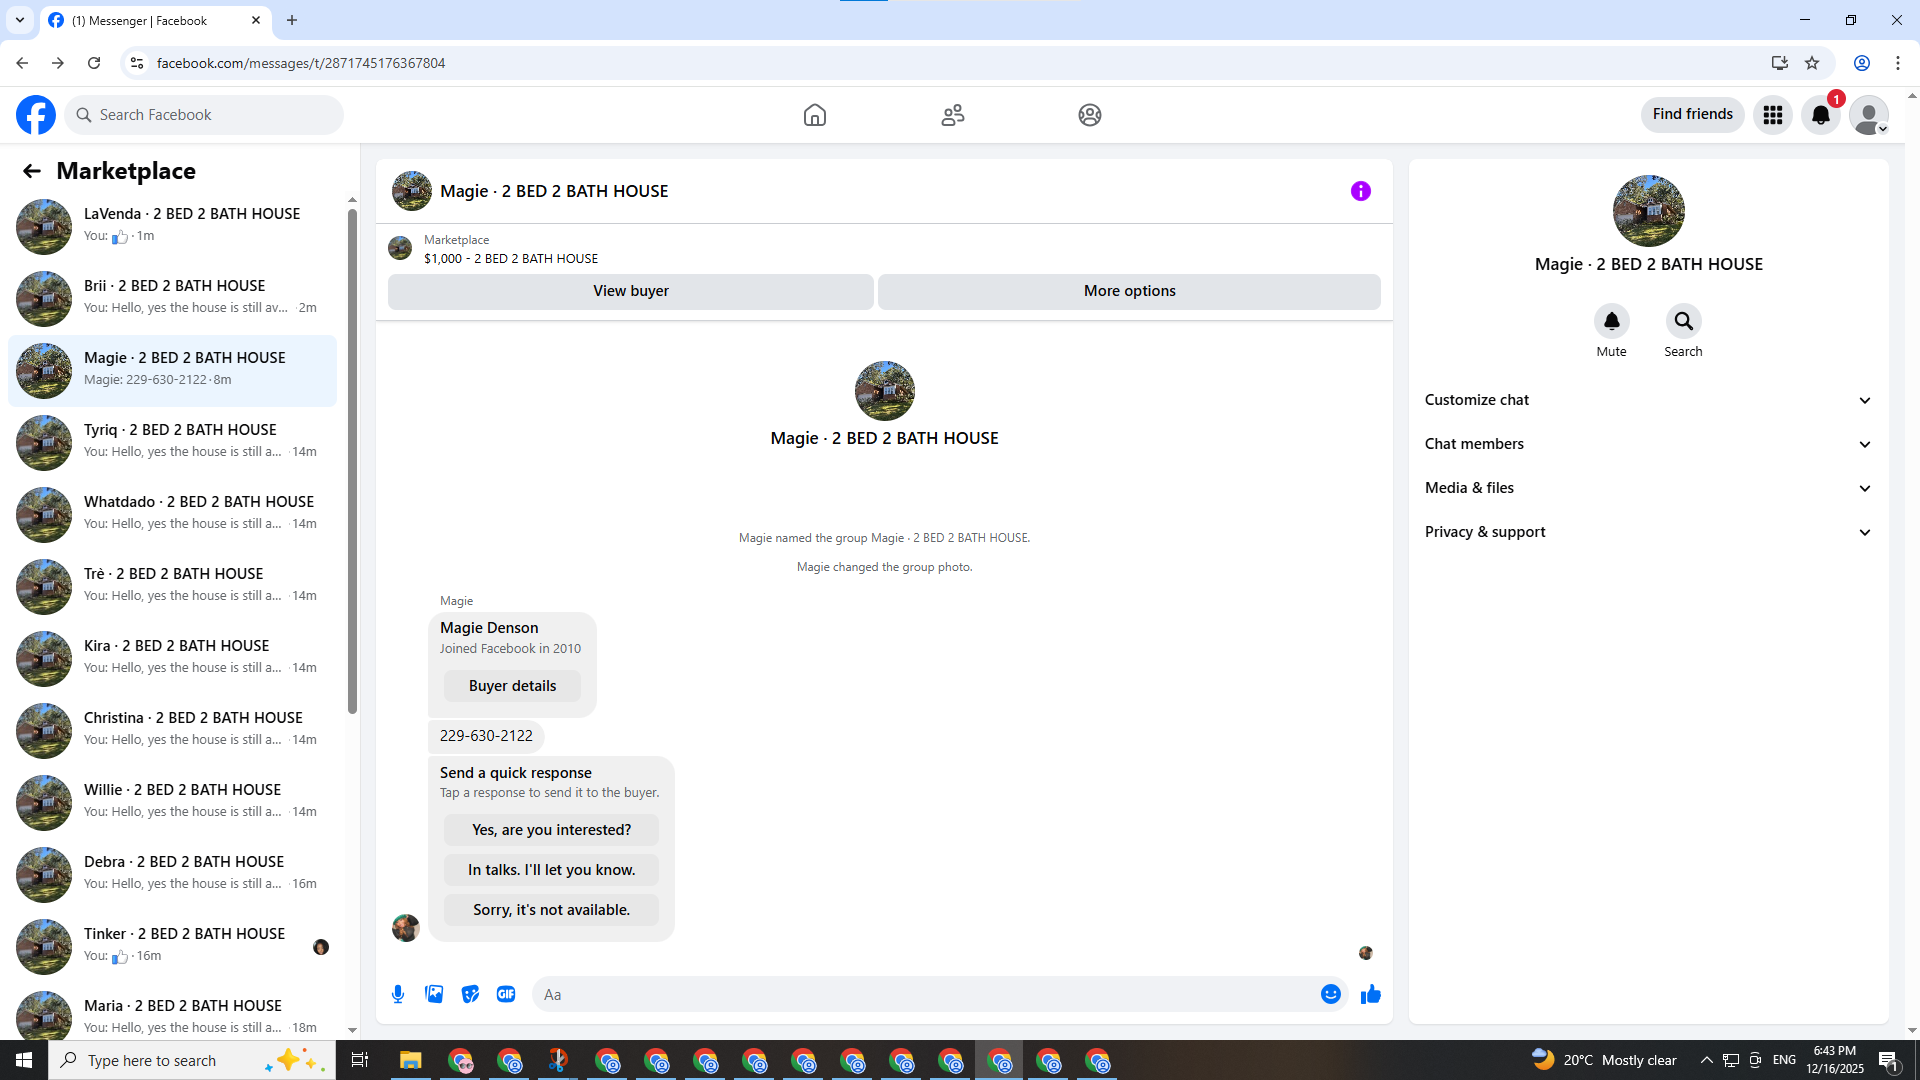This screenshot has height=1080, width=1920.
Task: Open File Explorer from taskbar
Action: coord(411,1060)
